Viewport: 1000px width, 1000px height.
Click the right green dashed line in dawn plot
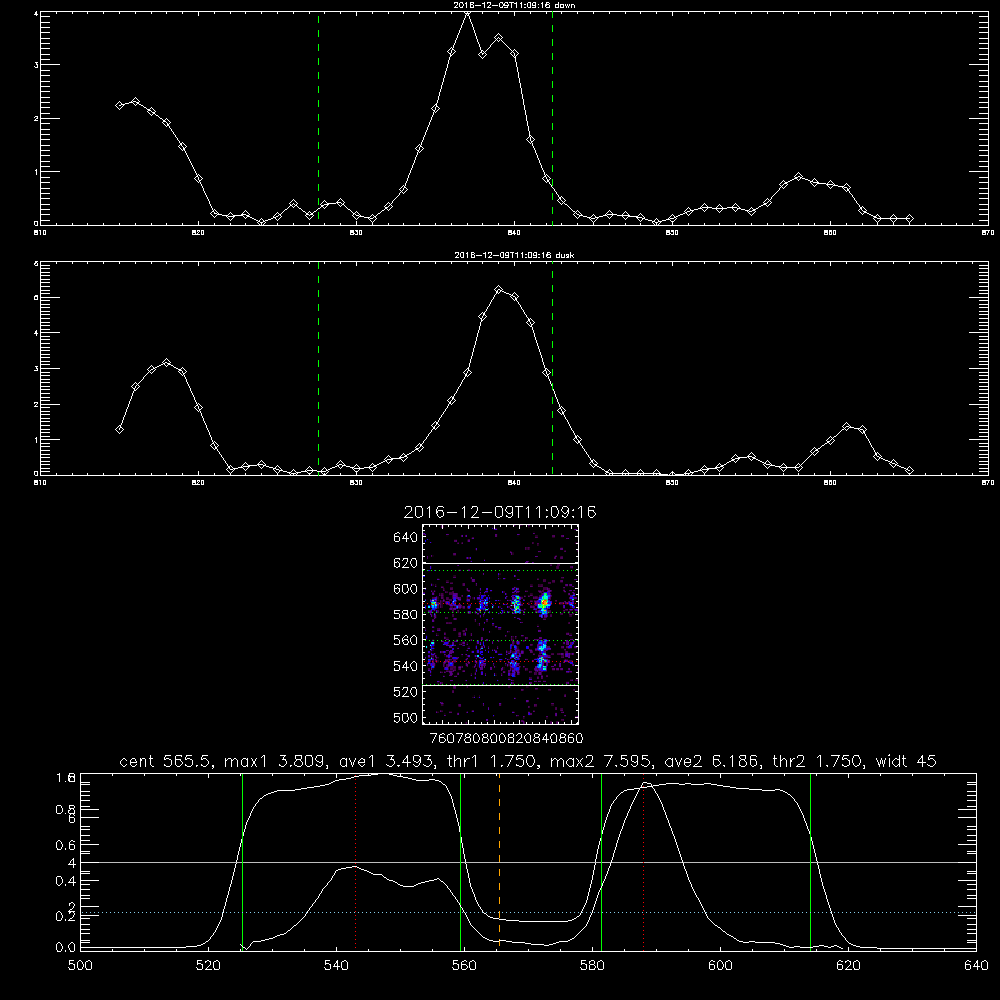552,118
